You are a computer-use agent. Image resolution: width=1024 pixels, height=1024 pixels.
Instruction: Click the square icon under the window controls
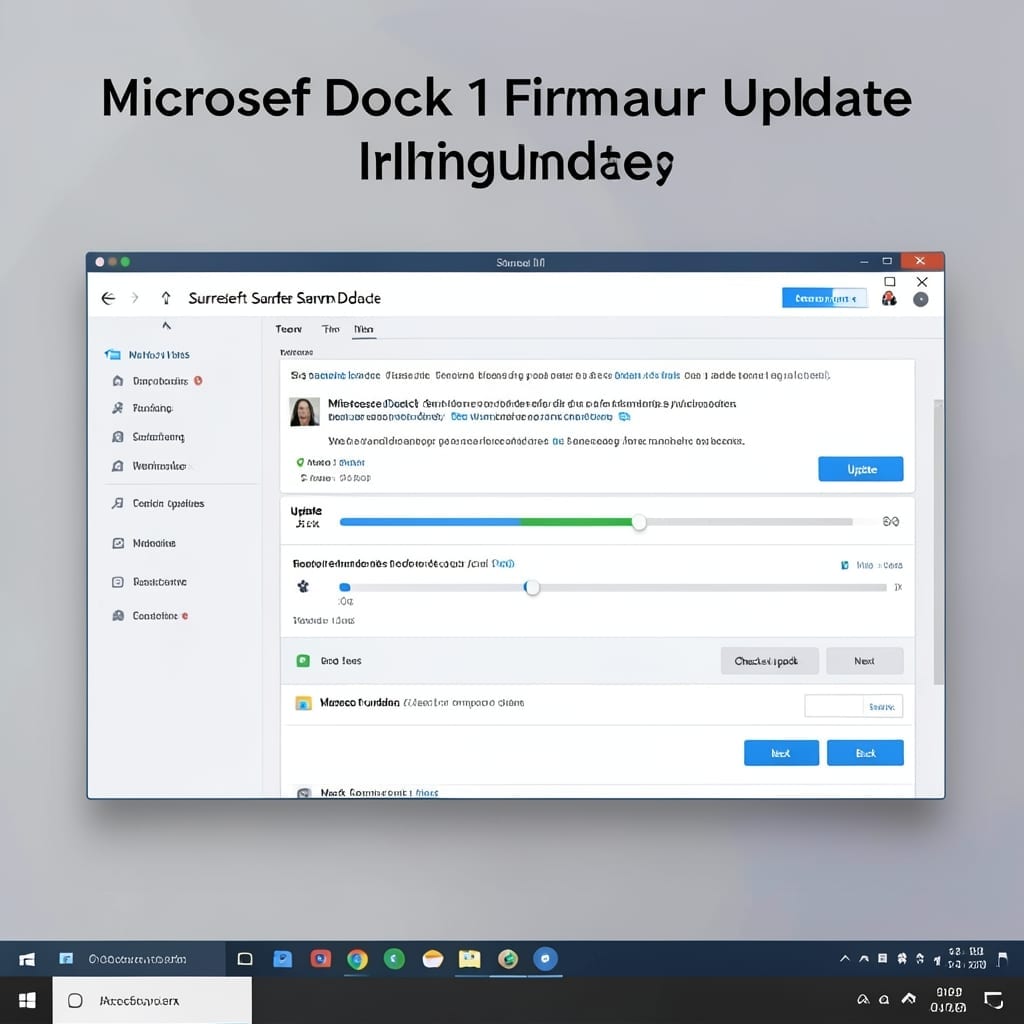[889, 281]
